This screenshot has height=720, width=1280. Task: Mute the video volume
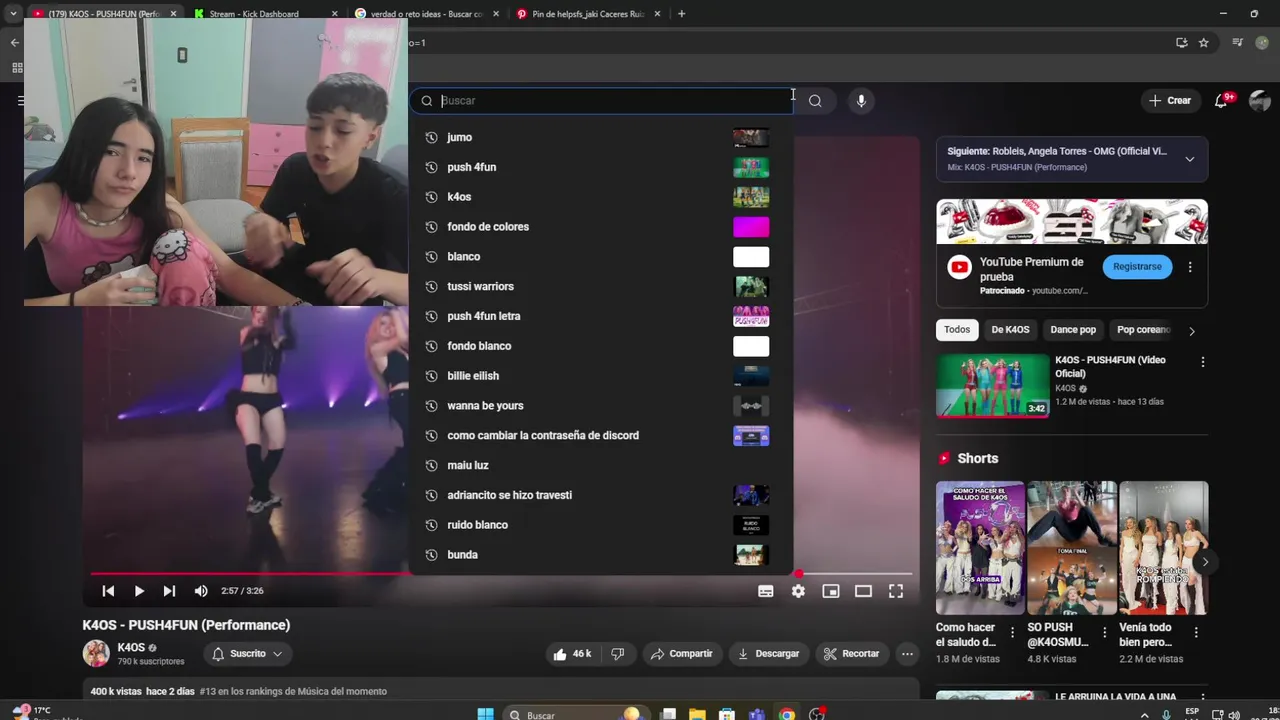(201, 591)
